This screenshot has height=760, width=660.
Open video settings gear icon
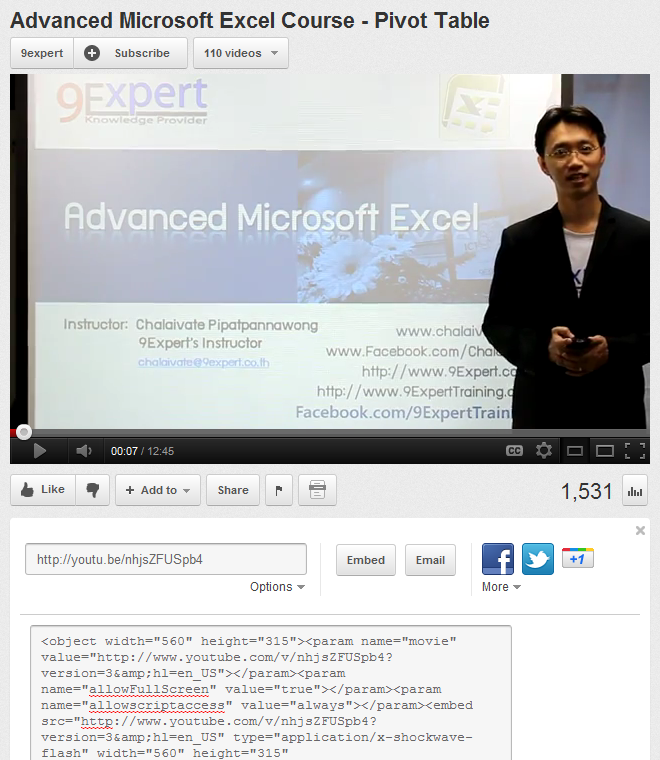coord(544,451)
